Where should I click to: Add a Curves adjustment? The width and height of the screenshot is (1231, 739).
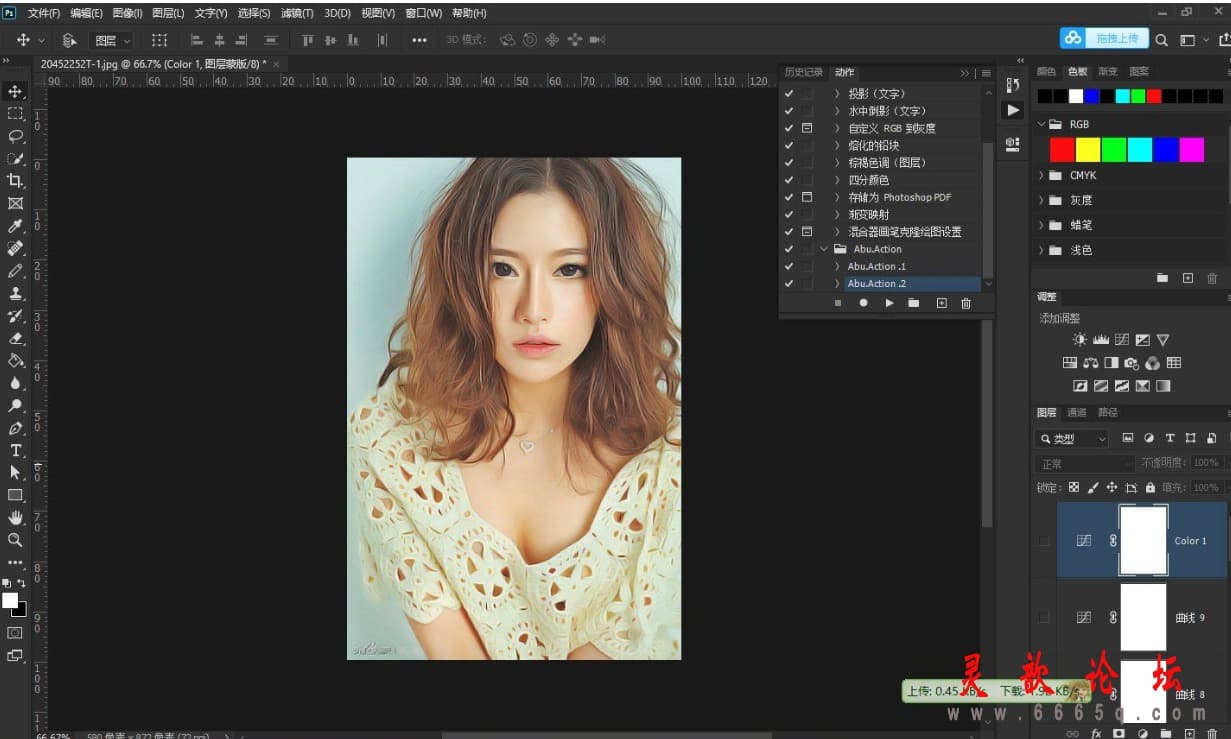(1122, 340)
